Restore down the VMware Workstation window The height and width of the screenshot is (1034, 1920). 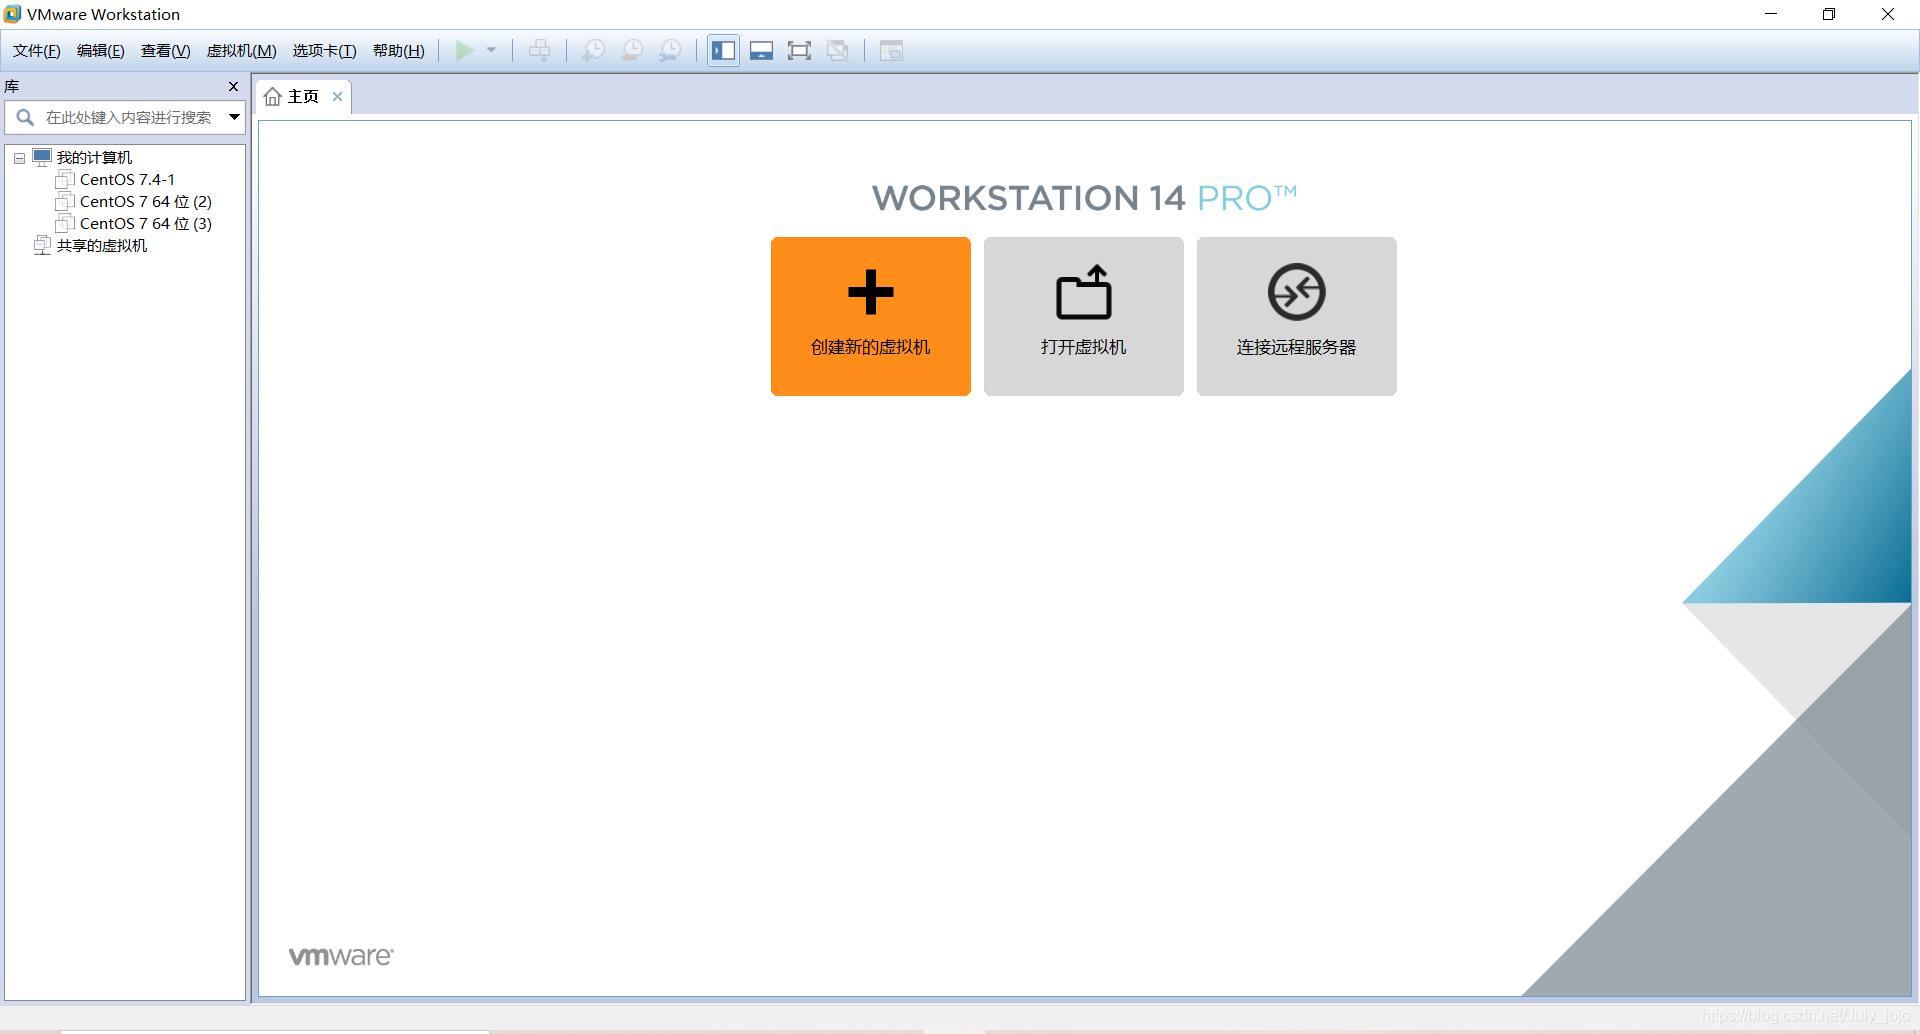click(x=1829, y=14)
